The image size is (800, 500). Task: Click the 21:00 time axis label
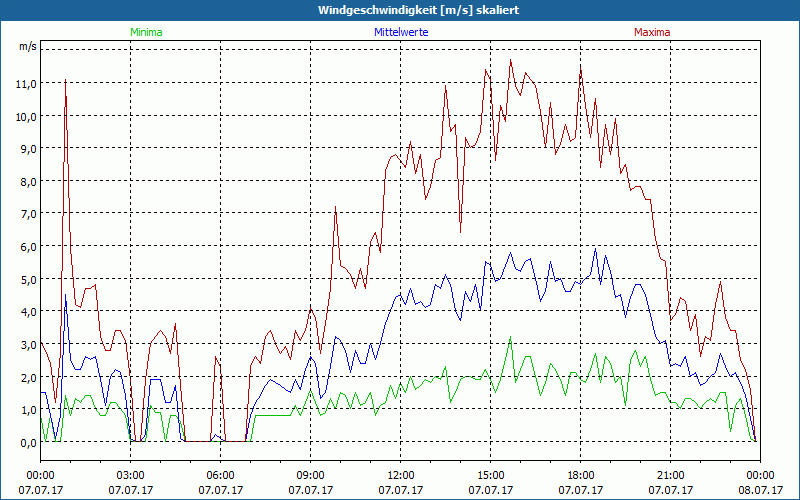coord(670,476)
